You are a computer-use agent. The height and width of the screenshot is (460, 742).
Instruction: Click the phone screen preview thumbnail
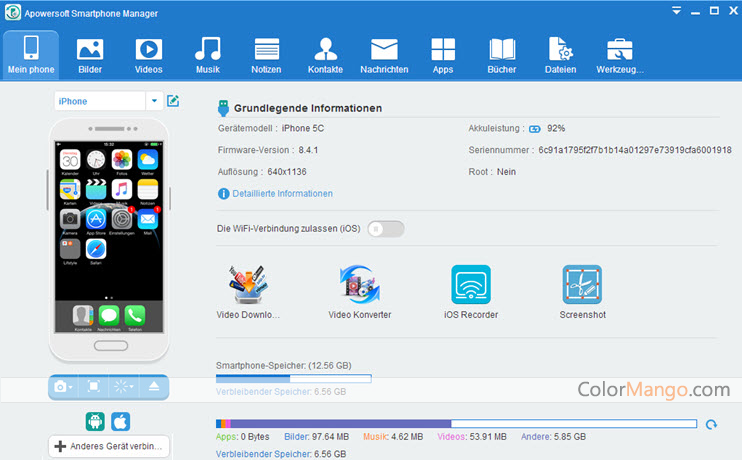coord(109,236)
